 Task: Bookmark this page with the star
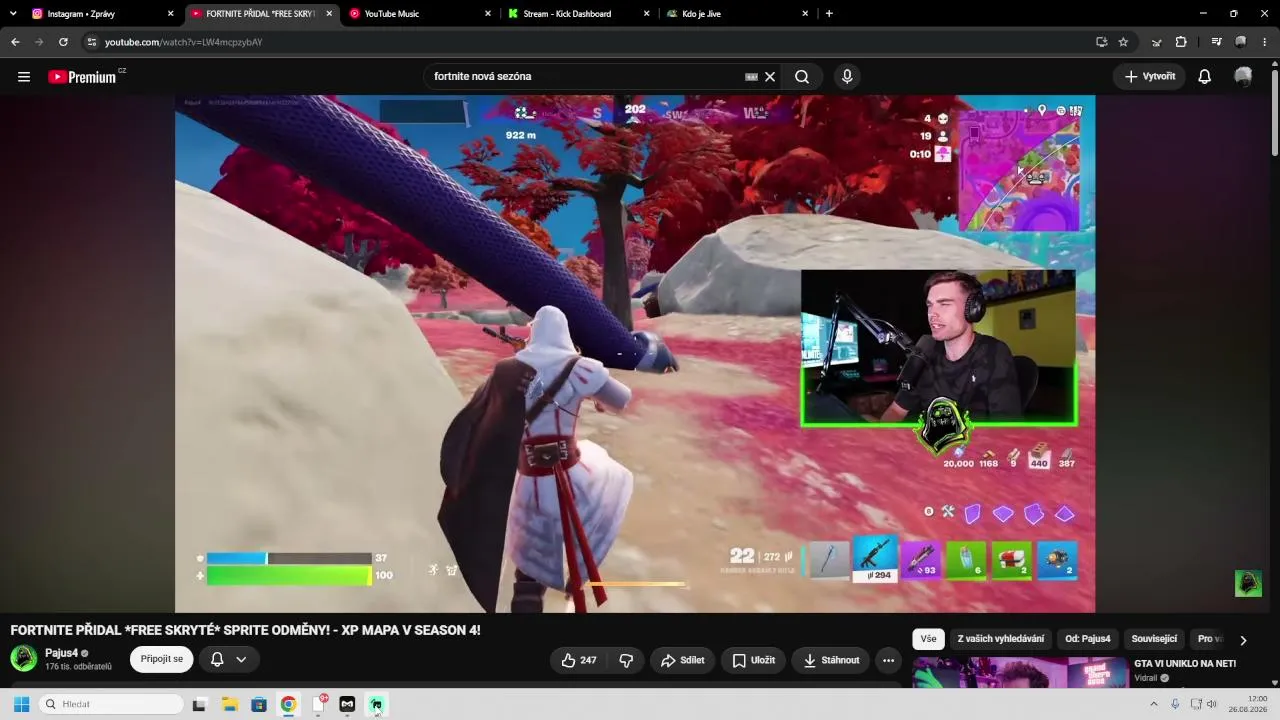(1123, 42)
